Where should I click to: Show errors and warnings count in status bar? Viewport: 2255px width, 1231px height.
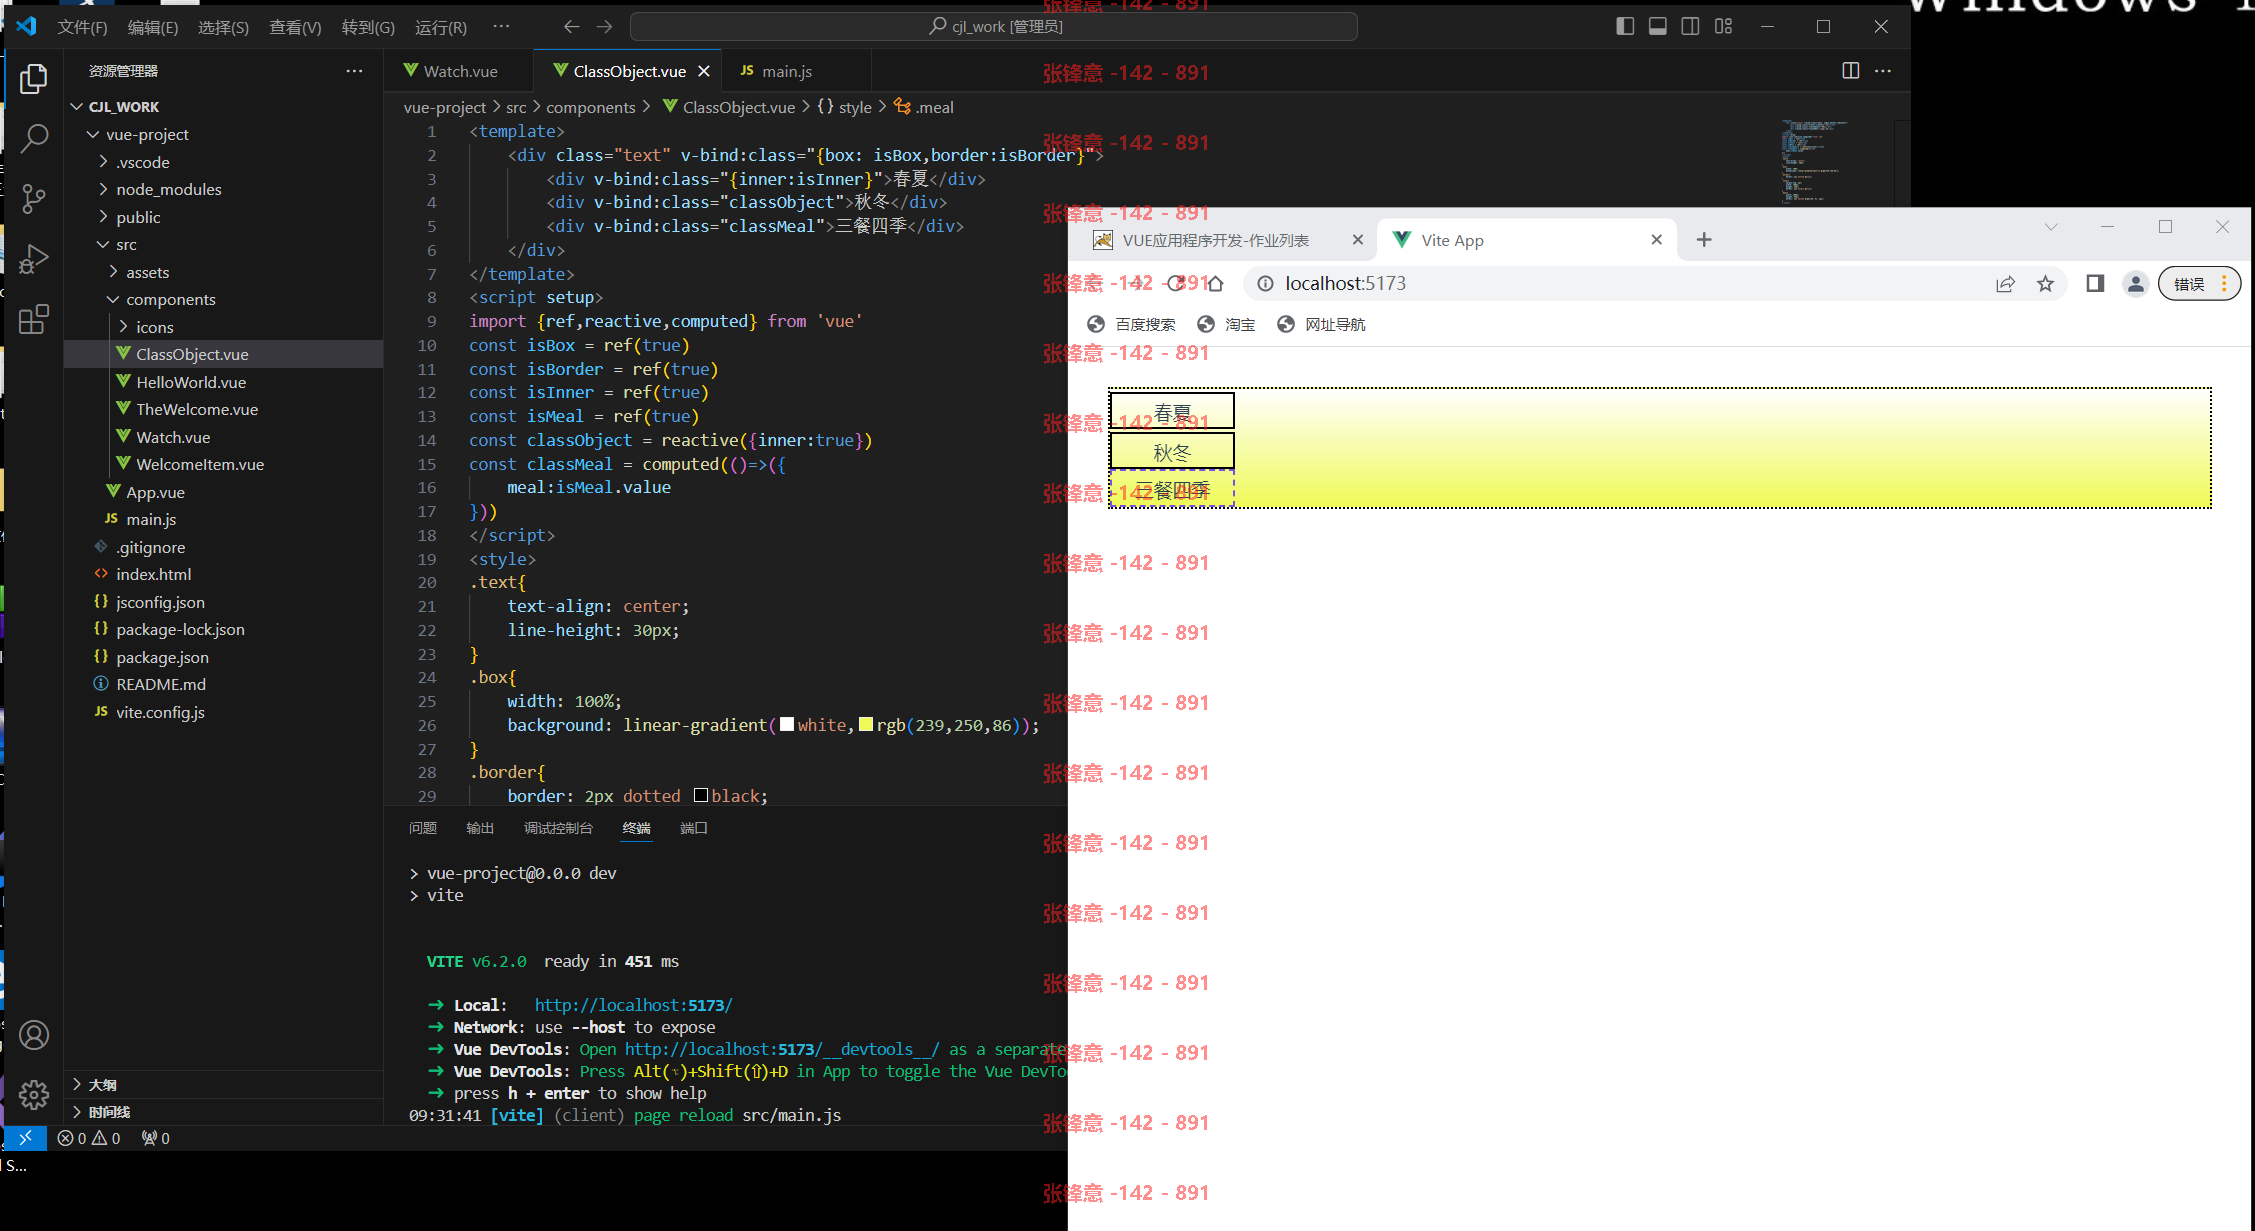[89, 1138]
